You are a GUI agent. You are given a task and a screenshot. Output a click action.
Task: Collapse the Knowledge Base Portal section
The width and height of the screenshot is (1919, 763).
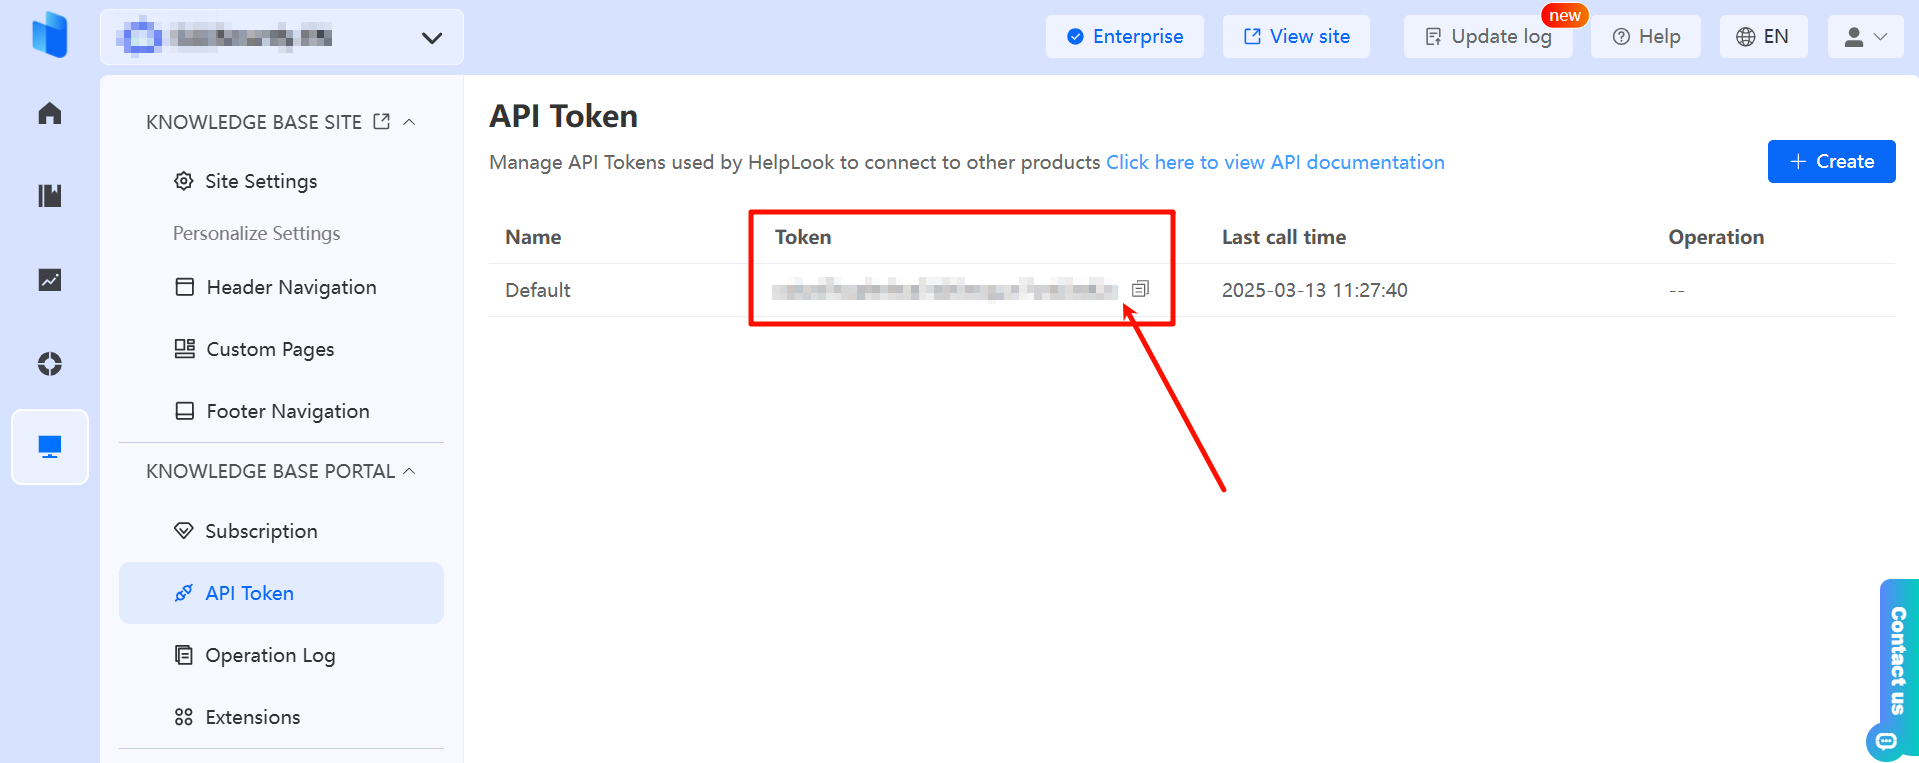coord(409,471)
